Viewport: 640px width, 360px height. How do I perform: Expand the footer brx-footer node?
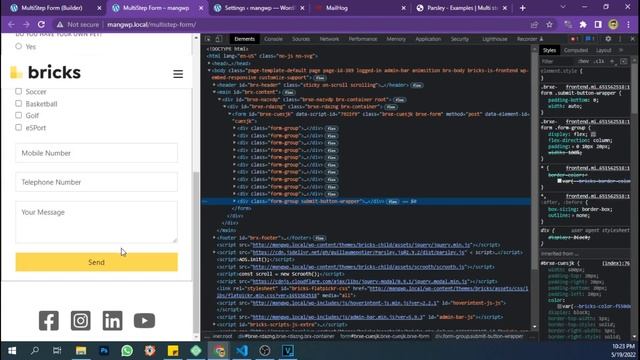point(214,238)
